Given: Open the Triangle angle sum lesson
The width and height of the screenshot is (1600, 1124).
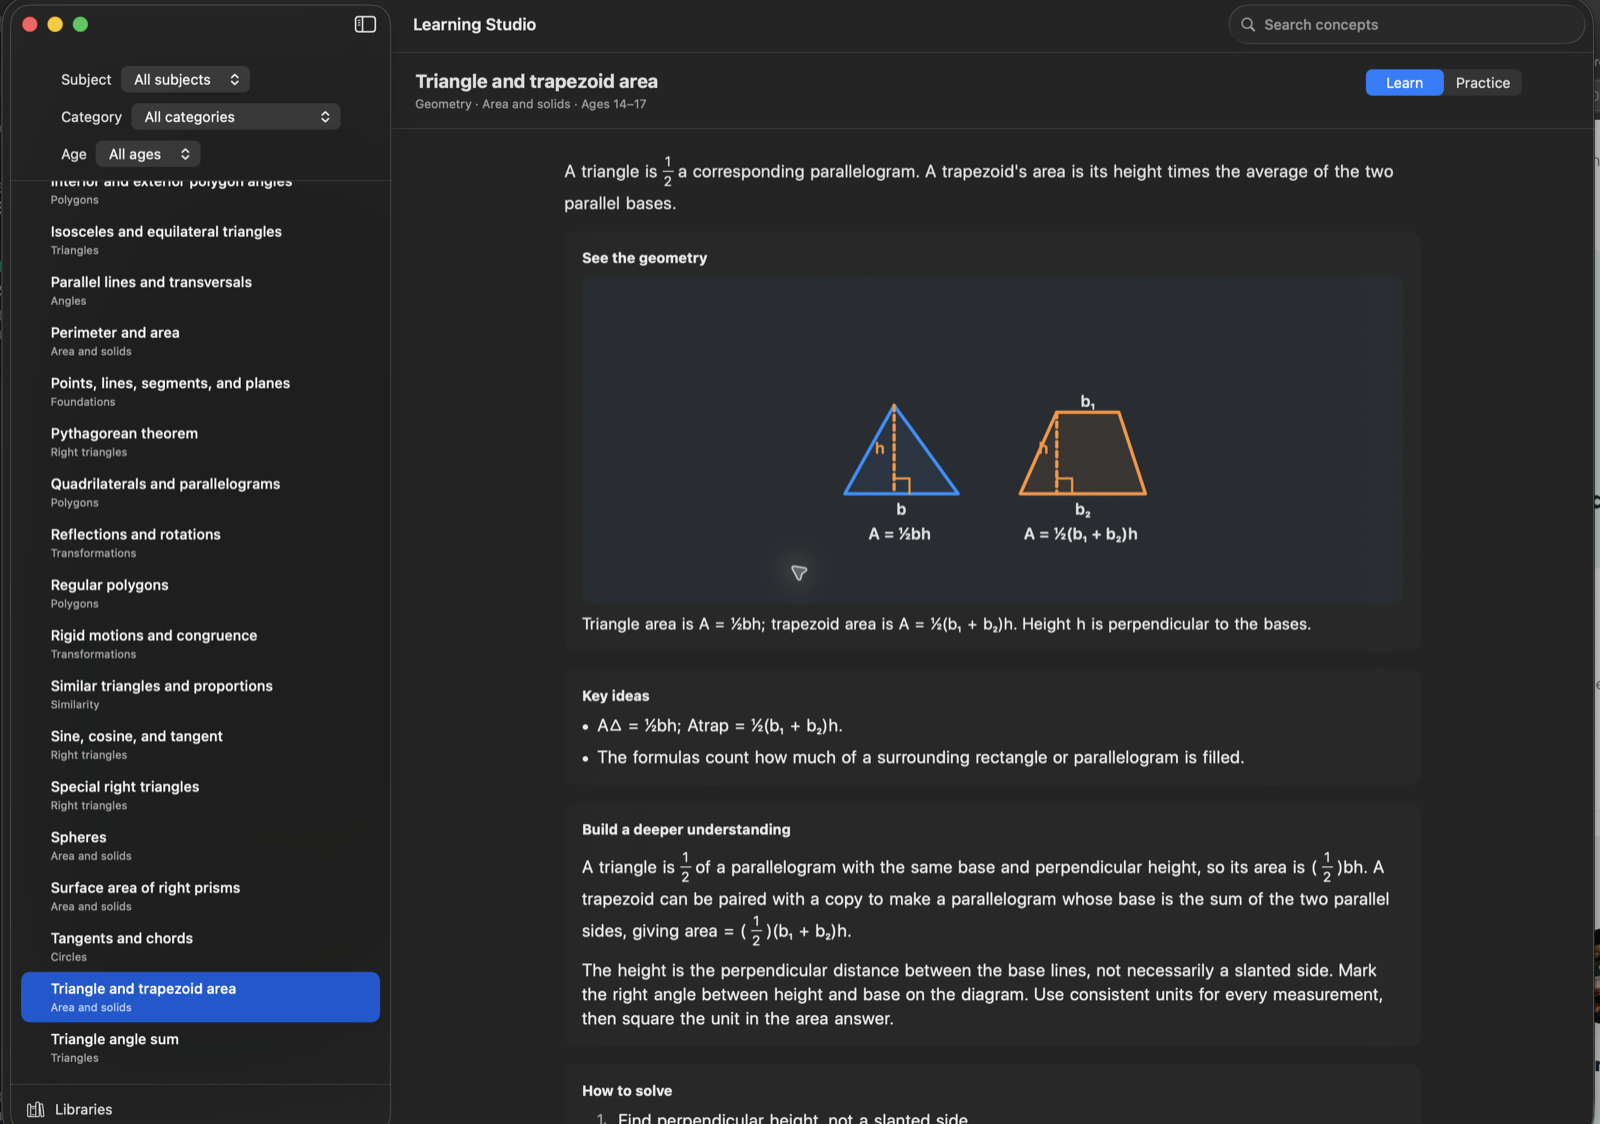Looking at the screenshot, I should (x=200, y=1048).
